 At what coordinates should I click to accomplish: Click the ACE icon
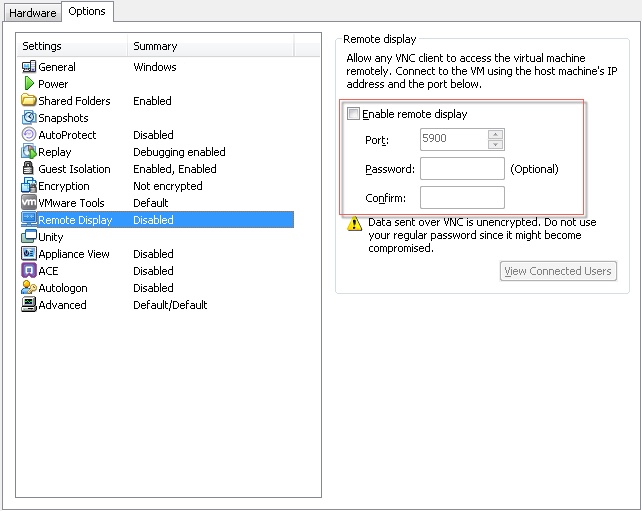click(28, 271)
